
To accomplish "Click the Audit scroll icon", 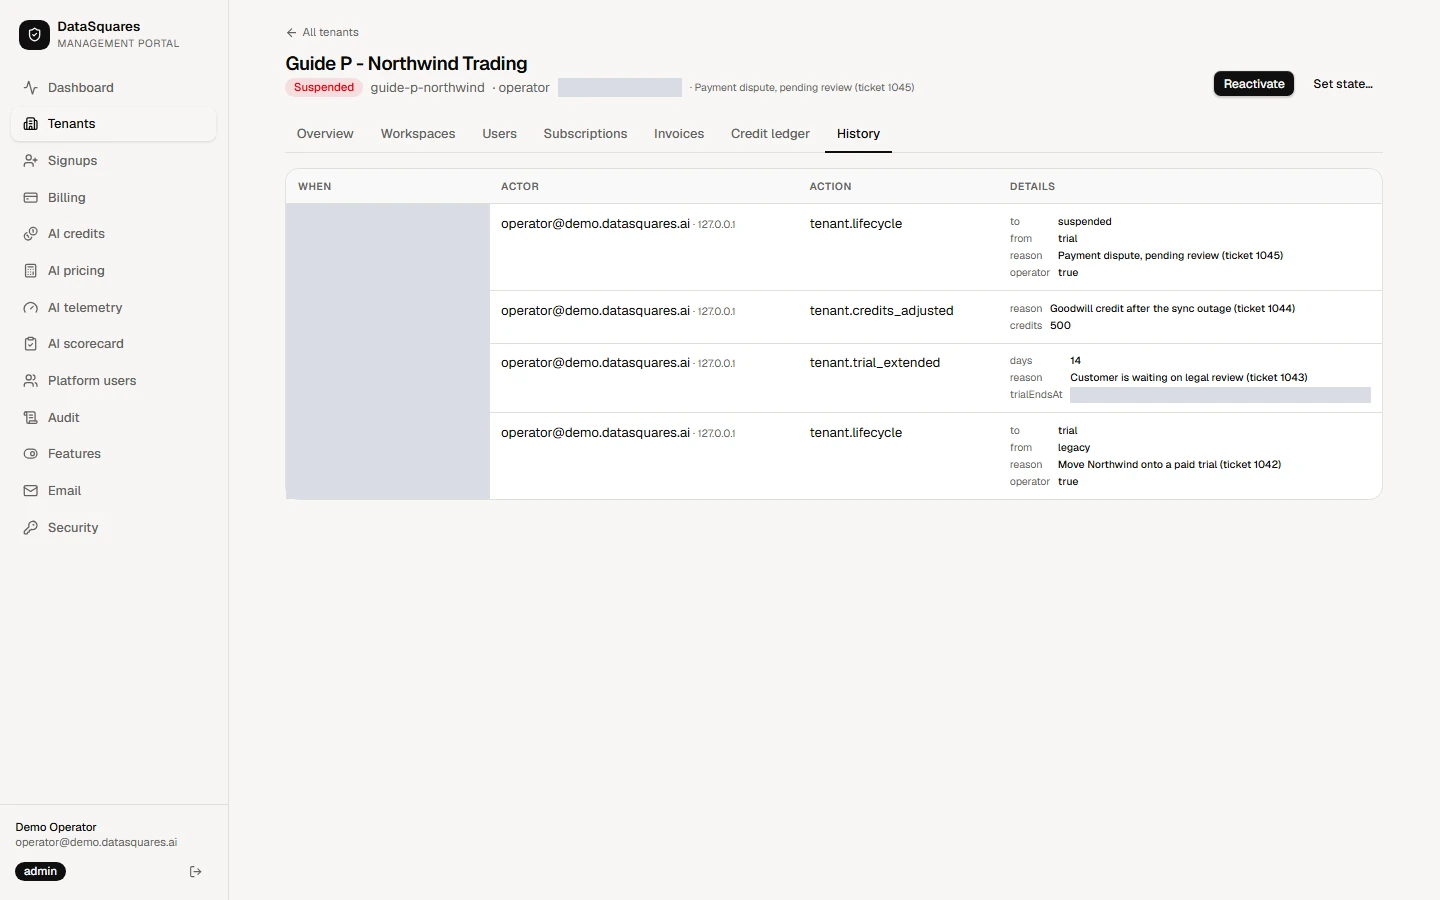I will 31,417.
